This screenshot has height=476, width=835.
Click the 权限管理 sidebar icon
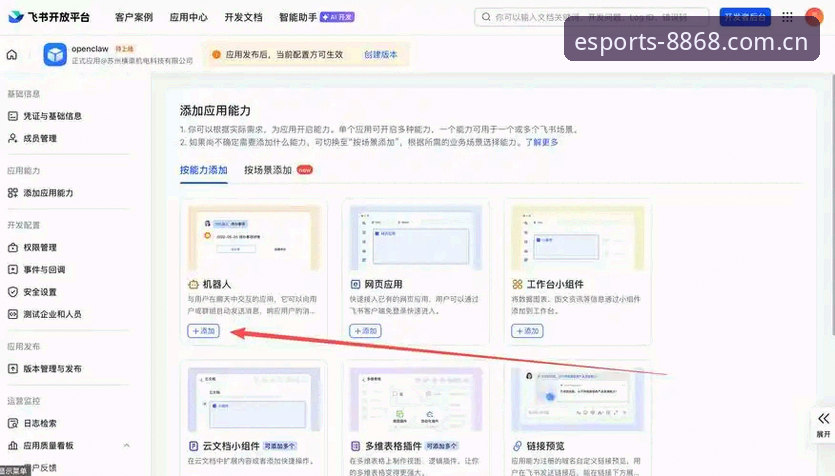13,248
